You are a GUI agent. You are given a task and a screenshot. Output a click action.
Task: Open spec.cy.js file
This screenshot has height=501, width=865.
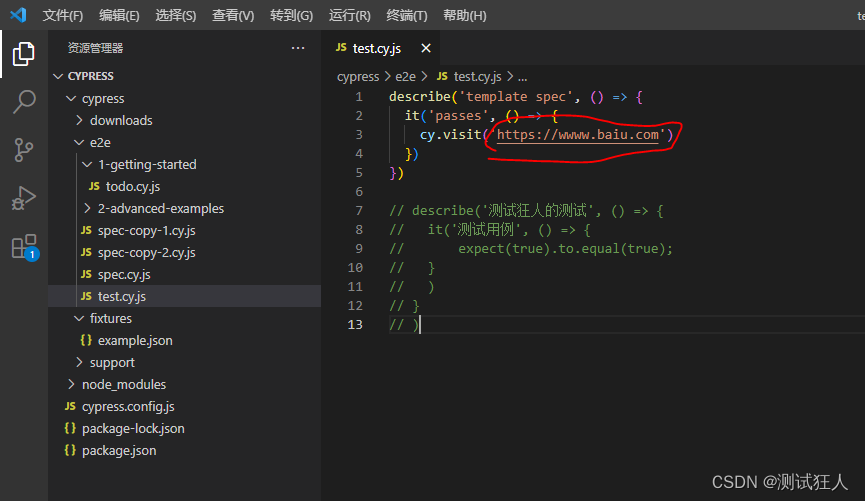point(185,275)
